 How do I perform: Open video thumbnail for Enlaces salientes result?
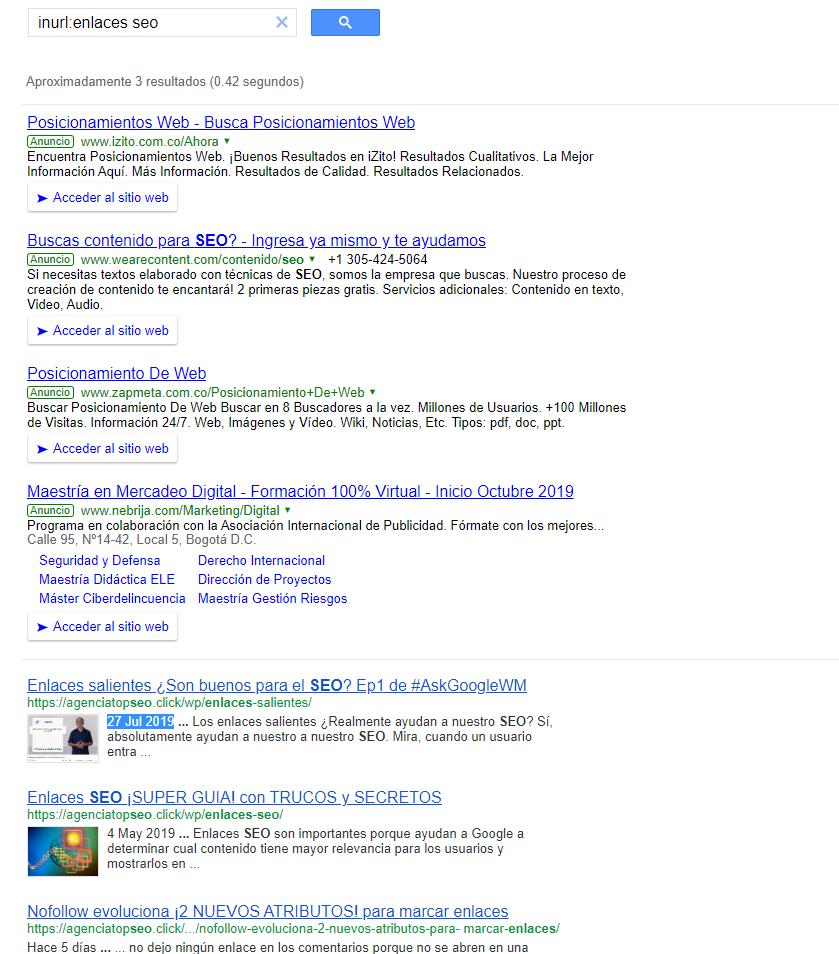[x=62, y=738]
